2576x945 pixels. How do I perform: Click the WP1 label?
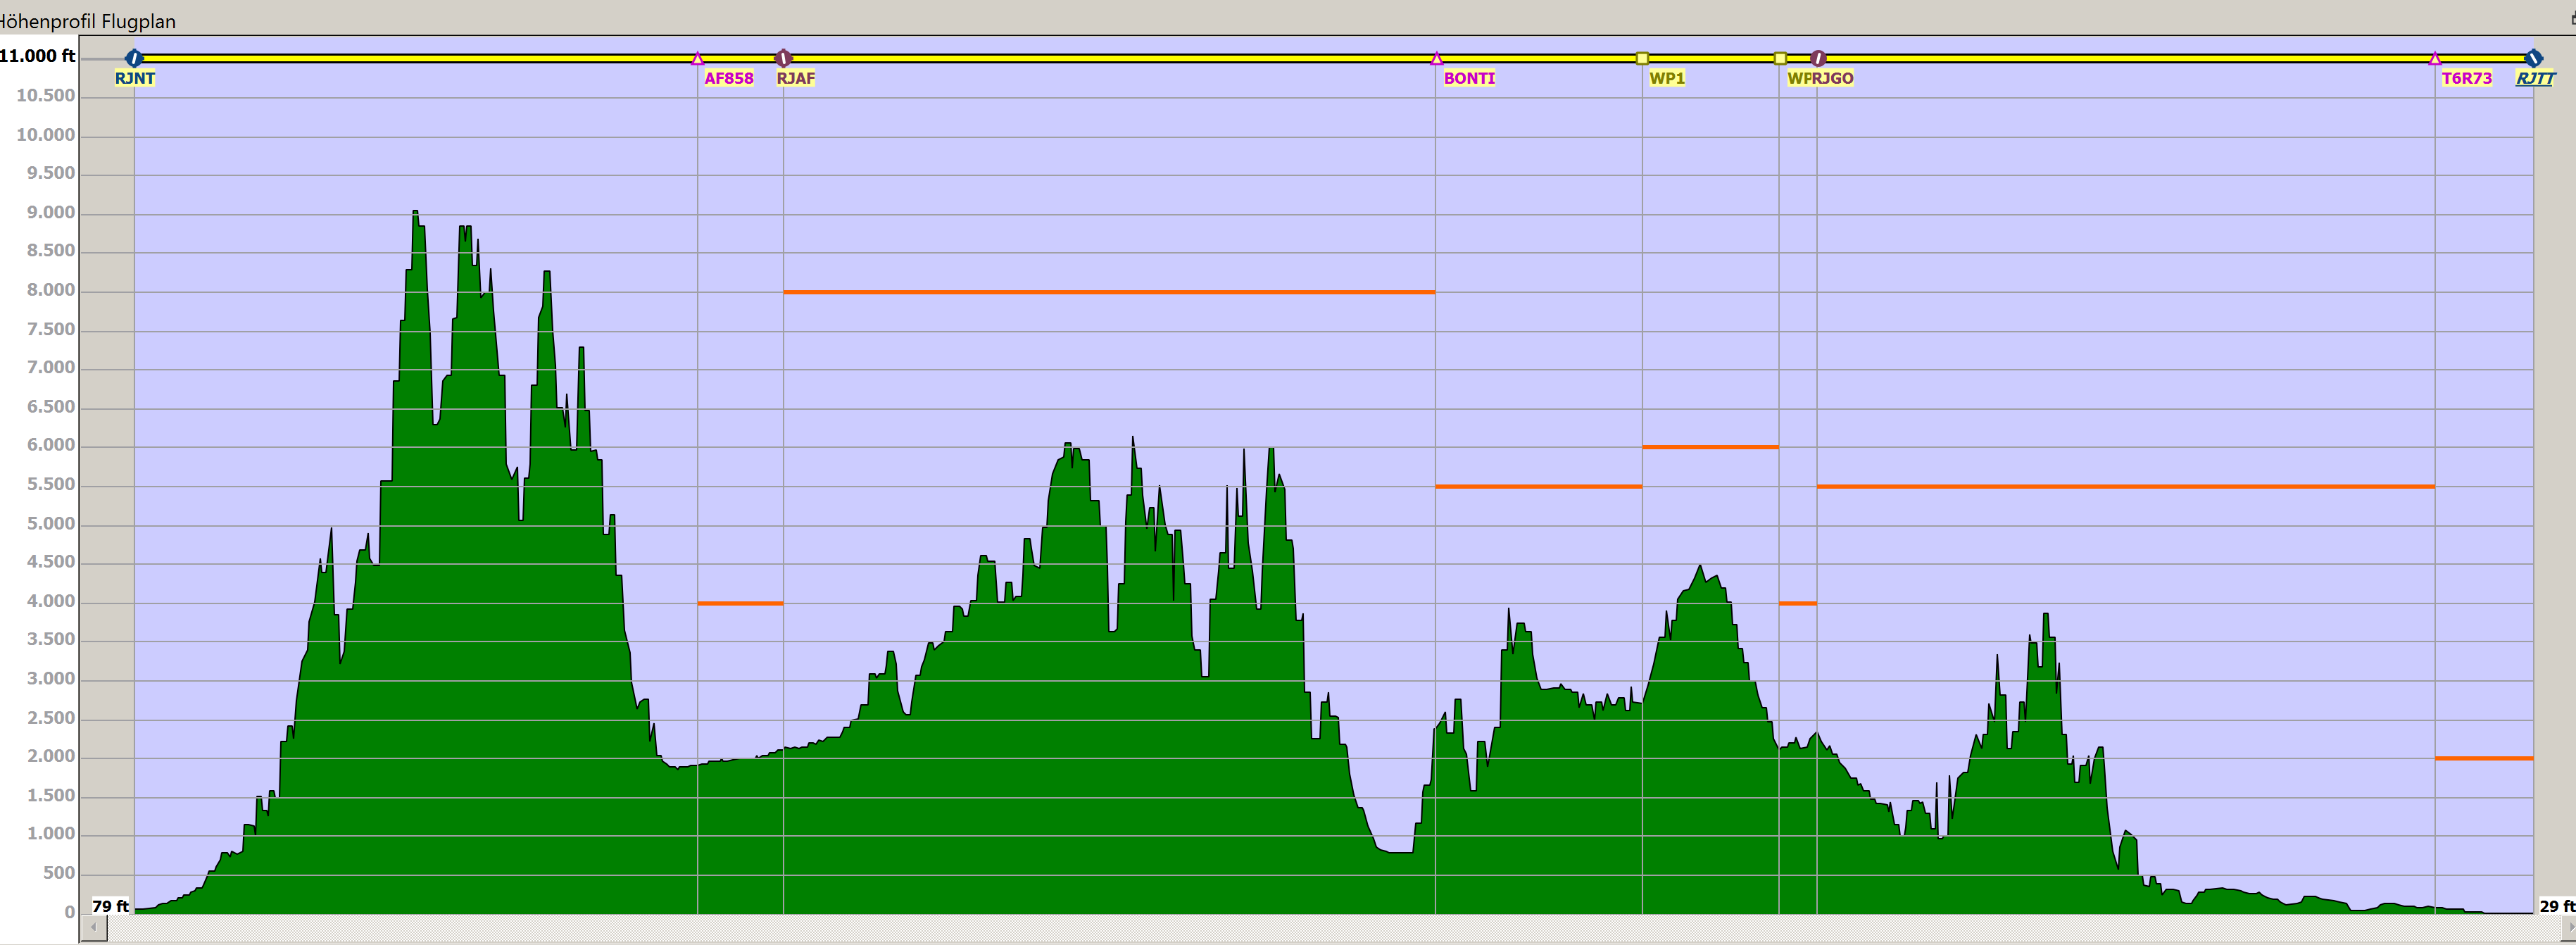point(1667,78)
